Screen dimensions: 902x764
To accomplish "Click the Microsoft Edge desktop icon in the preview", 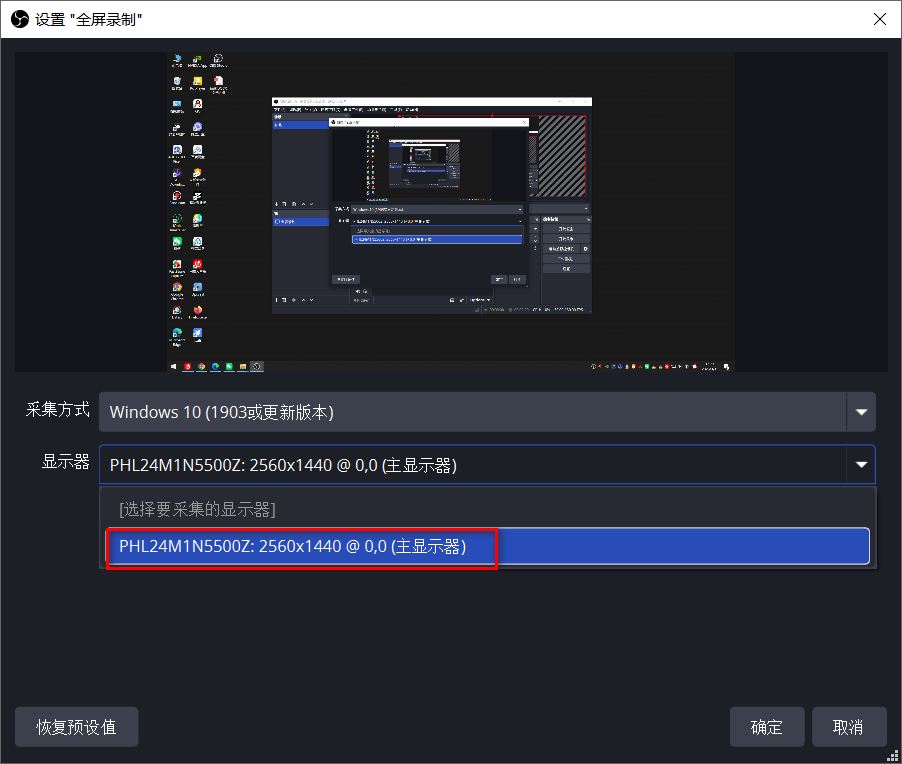I will 177,334.
